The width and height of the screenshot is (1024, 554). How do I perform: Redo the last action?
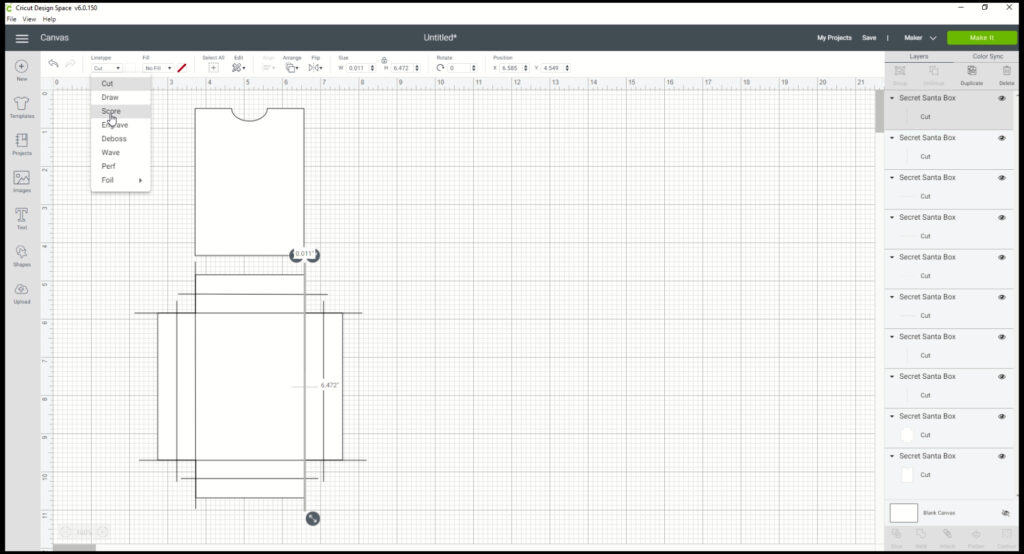(70, 63)
